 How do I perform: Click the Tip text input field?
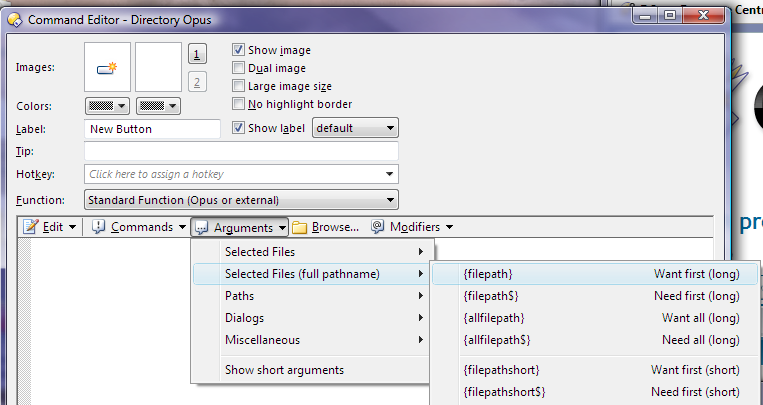241,151
